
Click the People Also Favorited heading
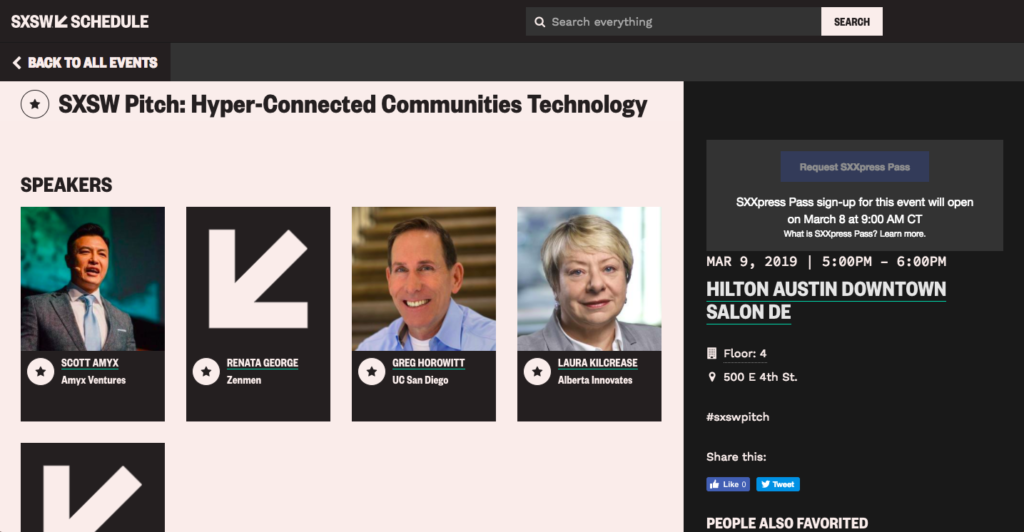tap(787, 524)
